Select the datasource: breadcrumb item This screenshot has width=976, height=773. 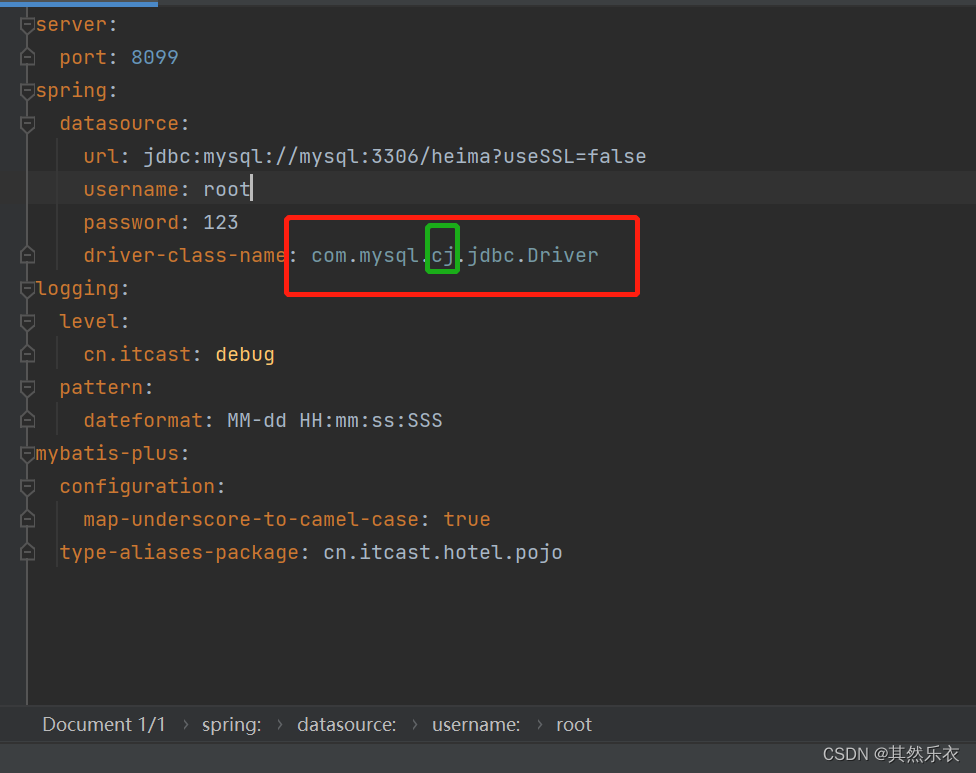pos(346,724)
